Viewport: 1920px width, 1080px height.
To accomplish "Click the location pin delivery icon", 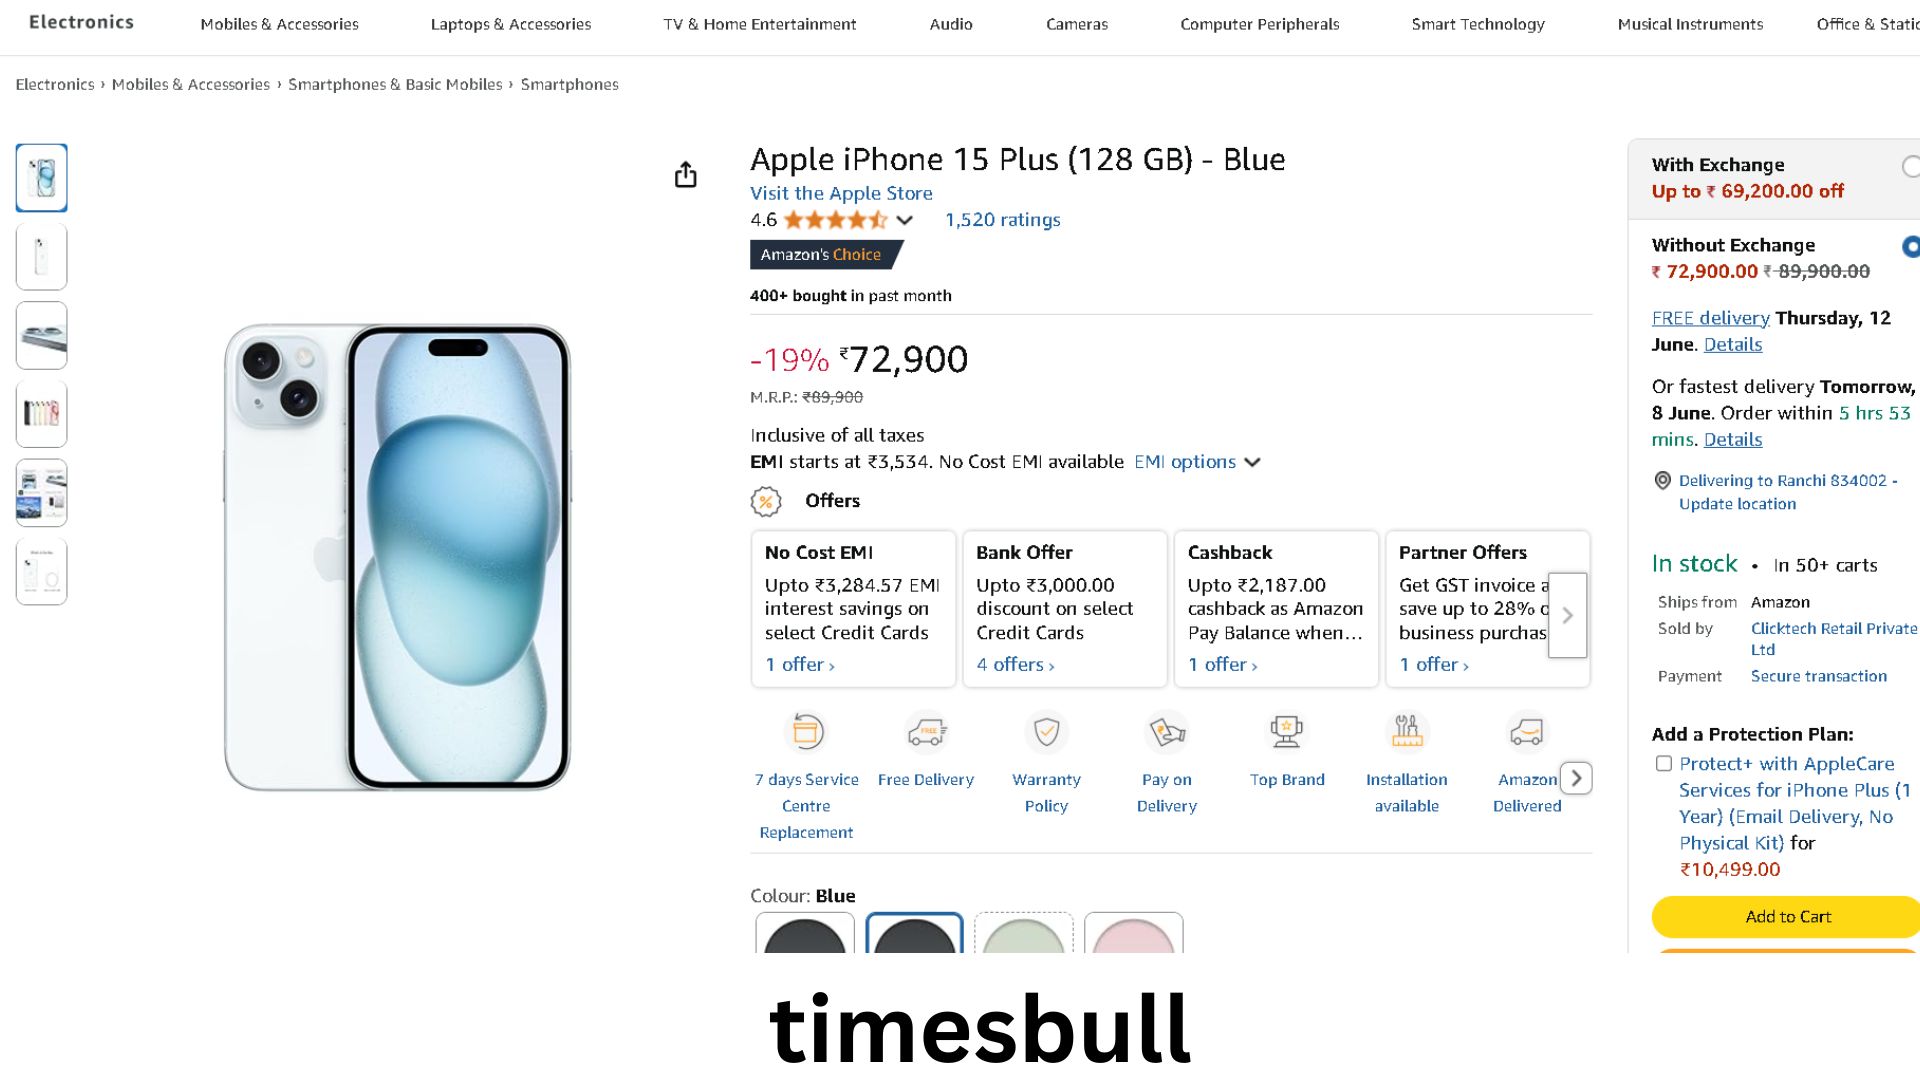I will tap(1662, 481).
